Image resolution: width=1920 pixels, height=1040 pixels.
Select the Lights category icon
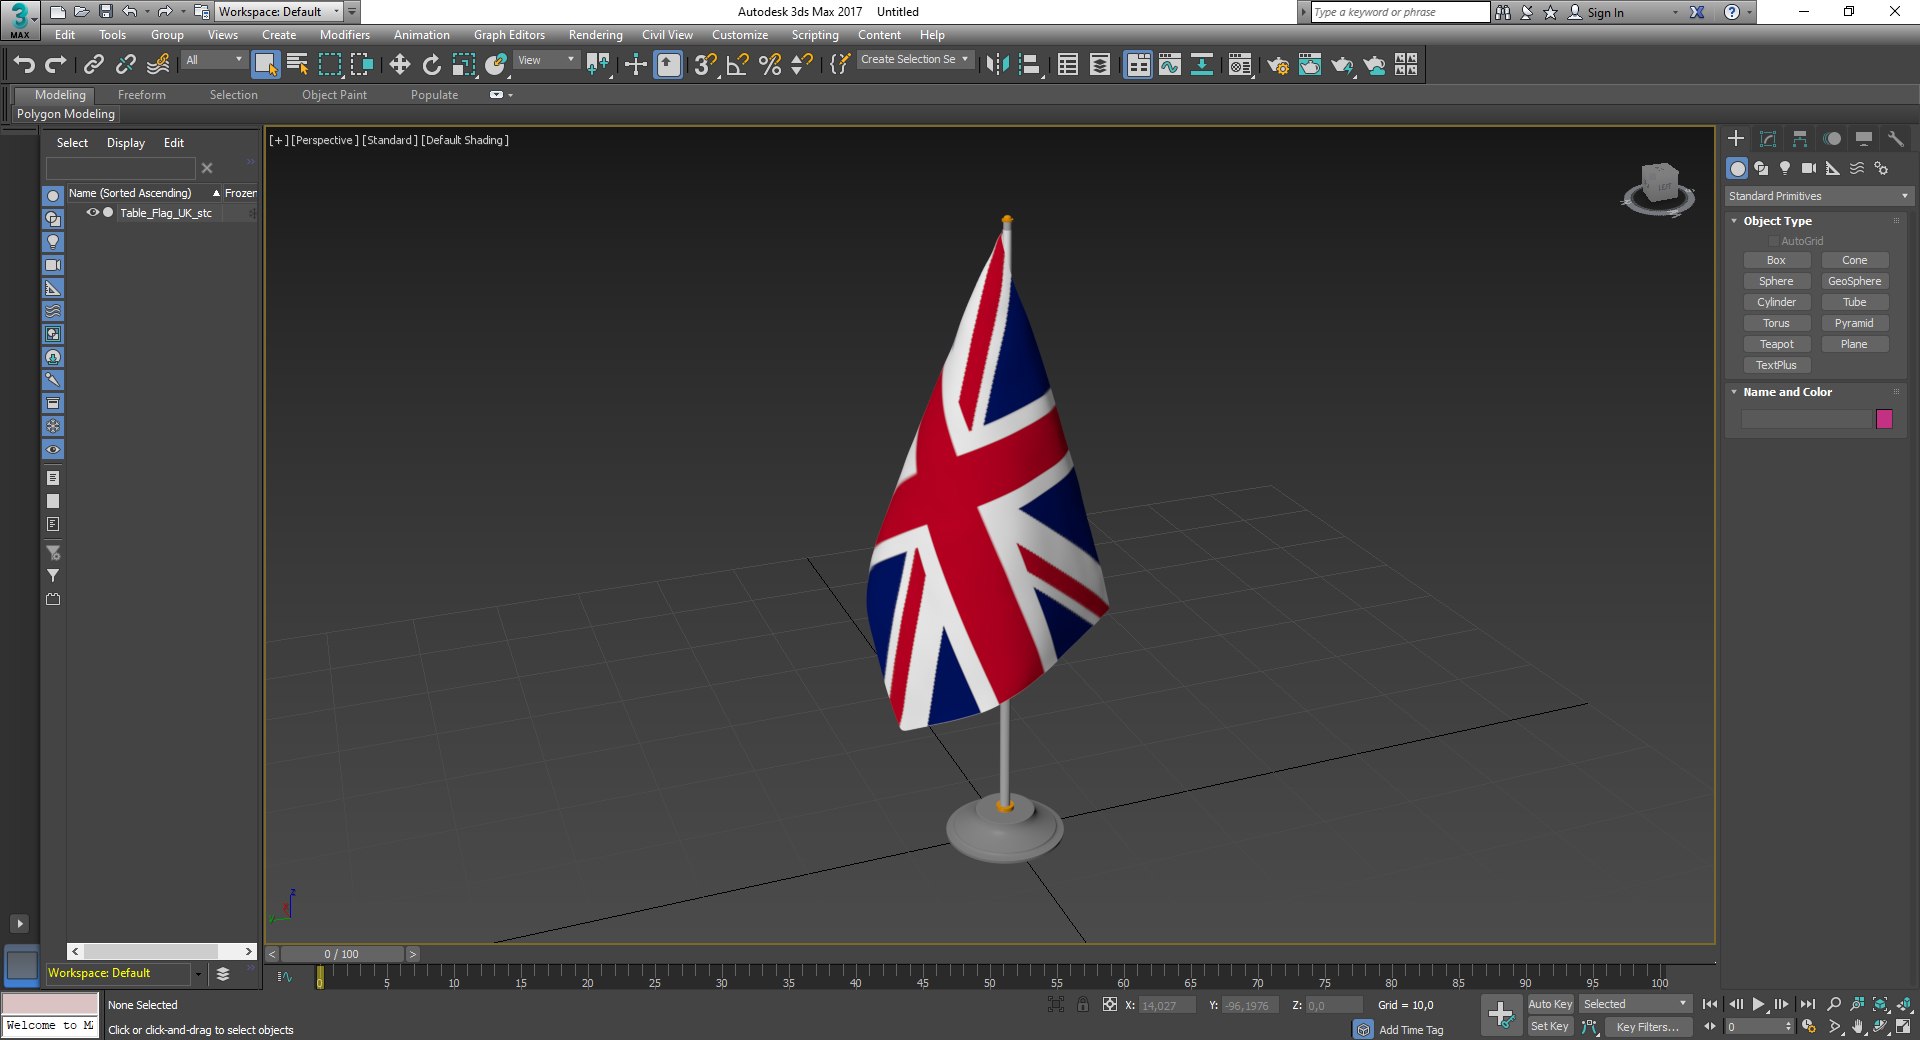tap(1785, 168)
